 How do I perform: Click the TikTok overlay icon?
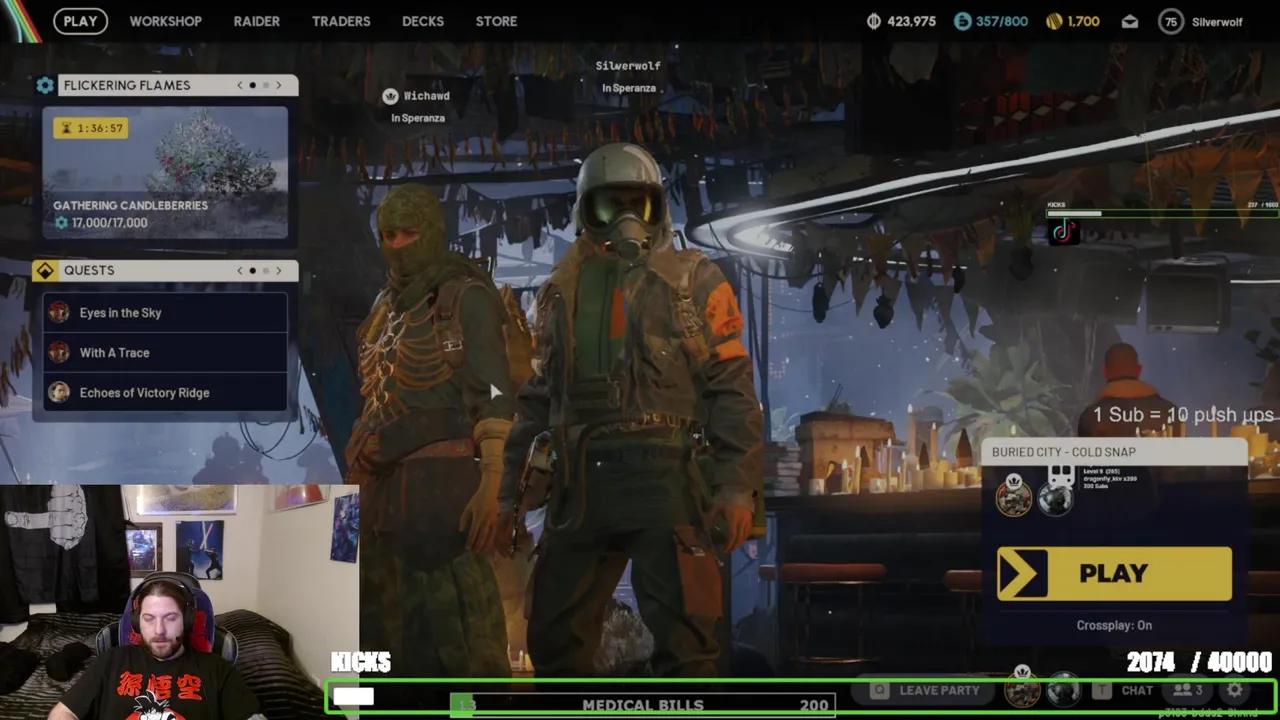pos(1062,233)
